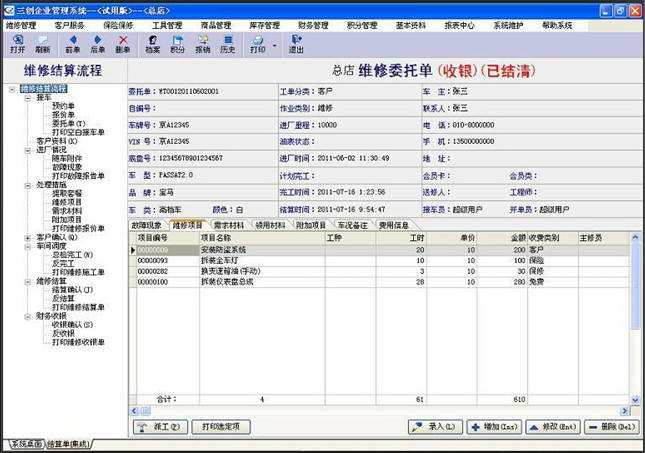Image resolution: width=645 pixels, height=453 pixels.
Task: Open the 历史 (History) toolbar icon
Action: tap(227, 44)
